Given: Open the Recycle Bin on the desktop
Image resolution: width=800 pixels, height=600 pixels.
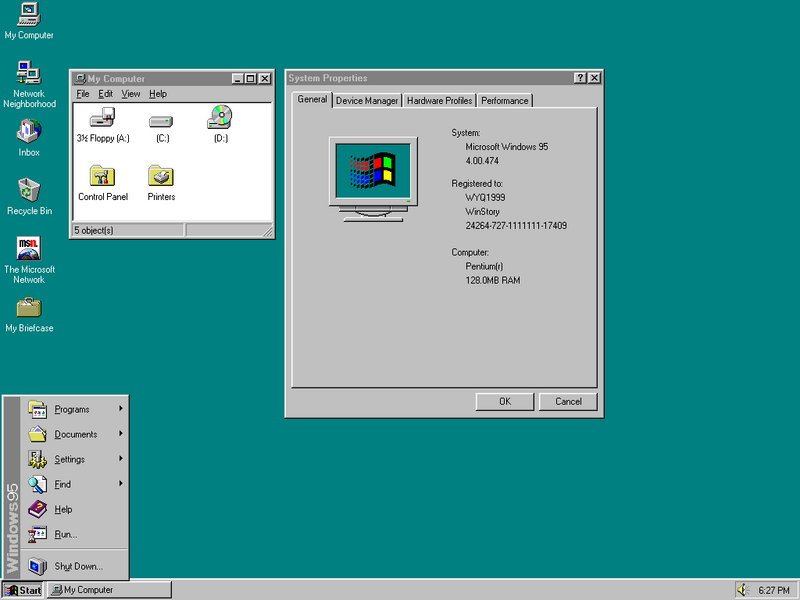Looking at the screenshot, I should pyautogui.click(x=29, y=190).
